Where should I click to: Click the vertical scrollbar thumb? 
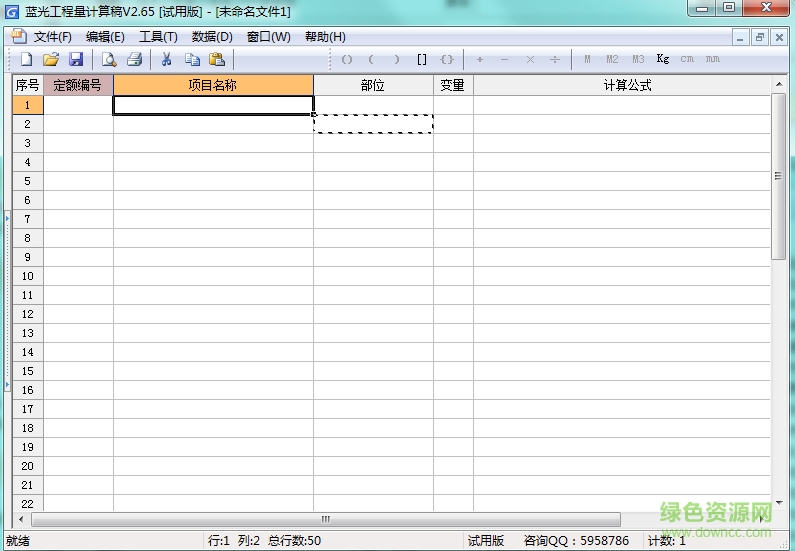778,176
